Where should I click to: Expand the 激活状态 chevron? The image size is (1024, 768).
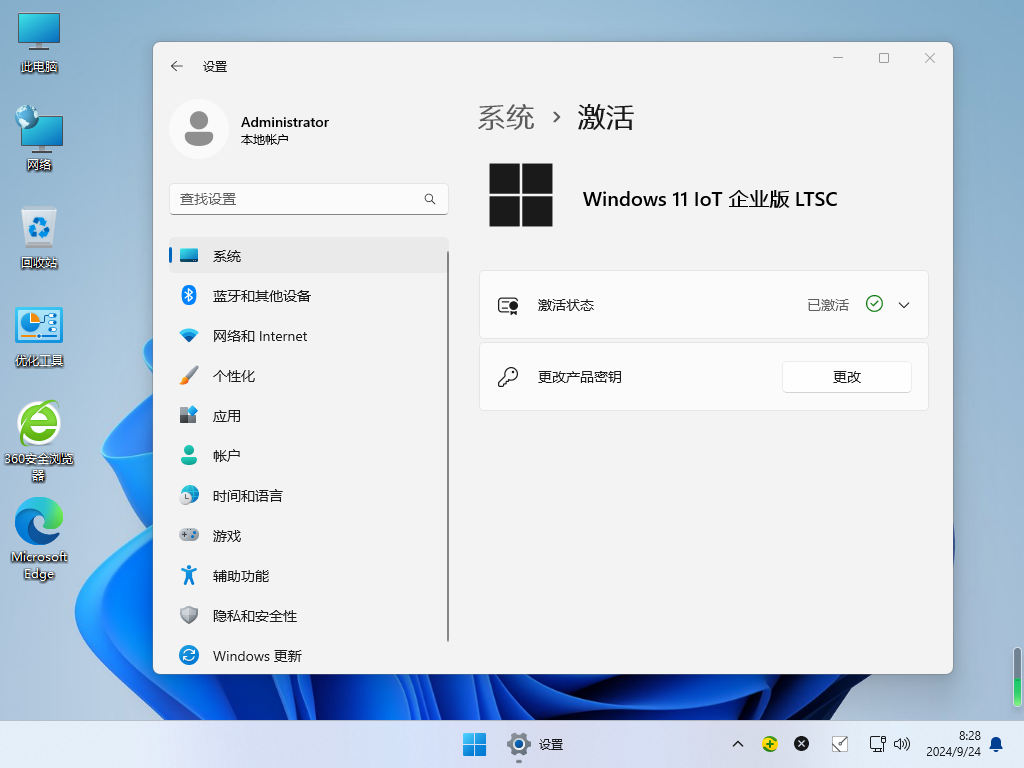coord(904,305)
